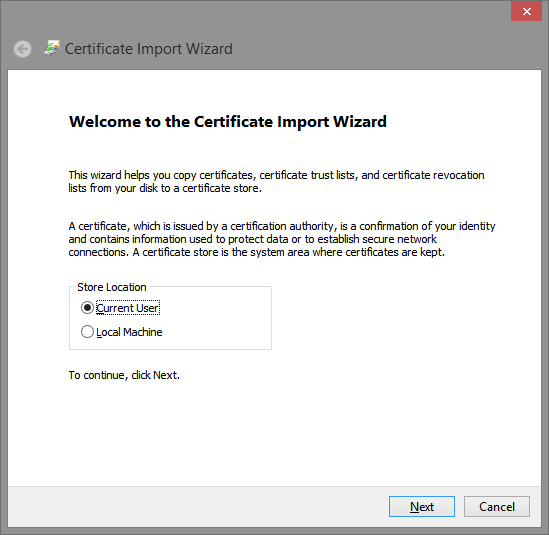
Task: Click the bold "Welcome to the Certificate Import Wizard" heading
Action: pos(228,121)
